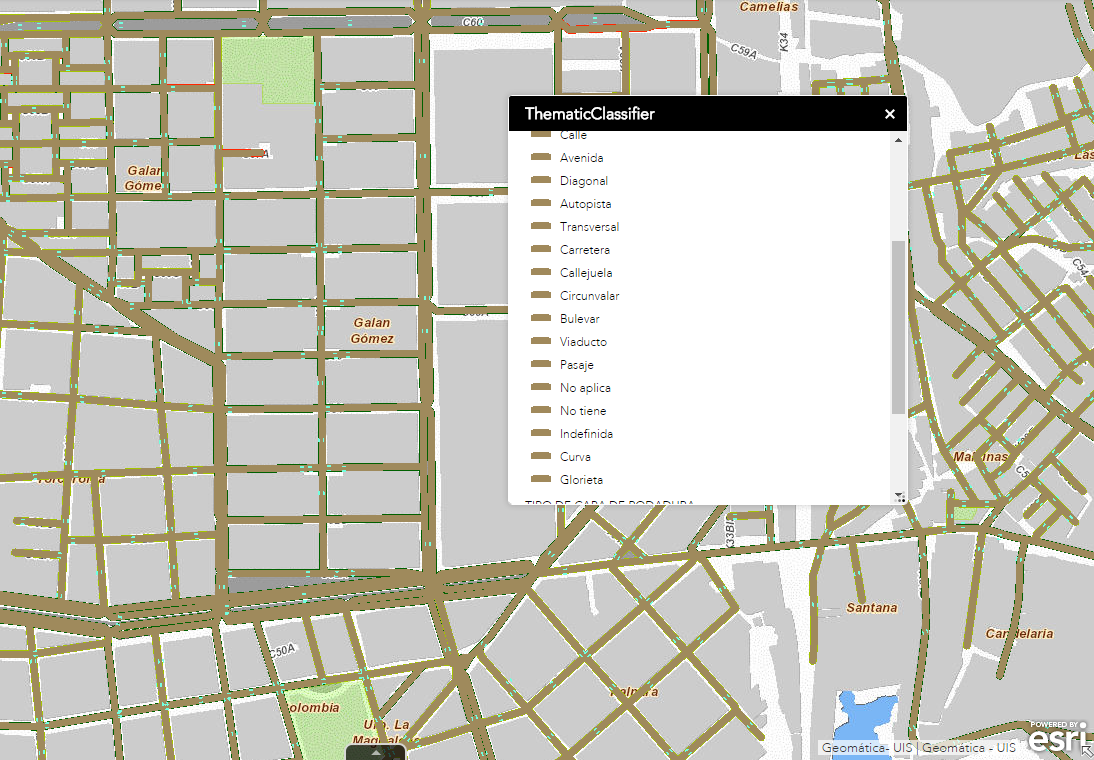This screenshot has height=760, width=1094.
Task: Click the Candelaria neighborhood map label
Action: (1019, 634)
